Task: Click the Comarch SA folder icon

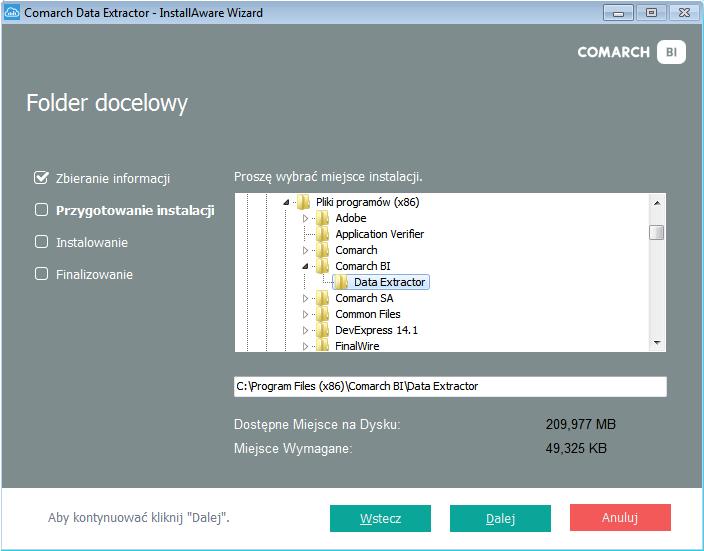Action: [322, 298]
